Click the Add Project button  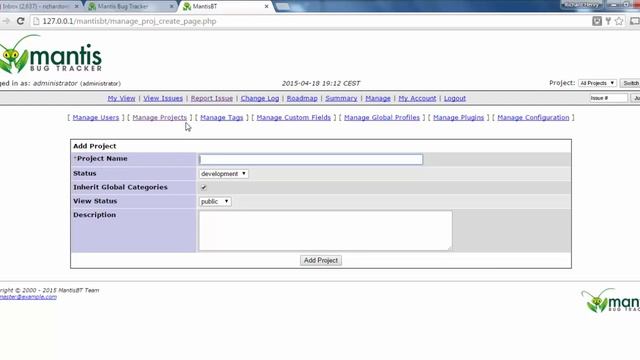(321, 260)
